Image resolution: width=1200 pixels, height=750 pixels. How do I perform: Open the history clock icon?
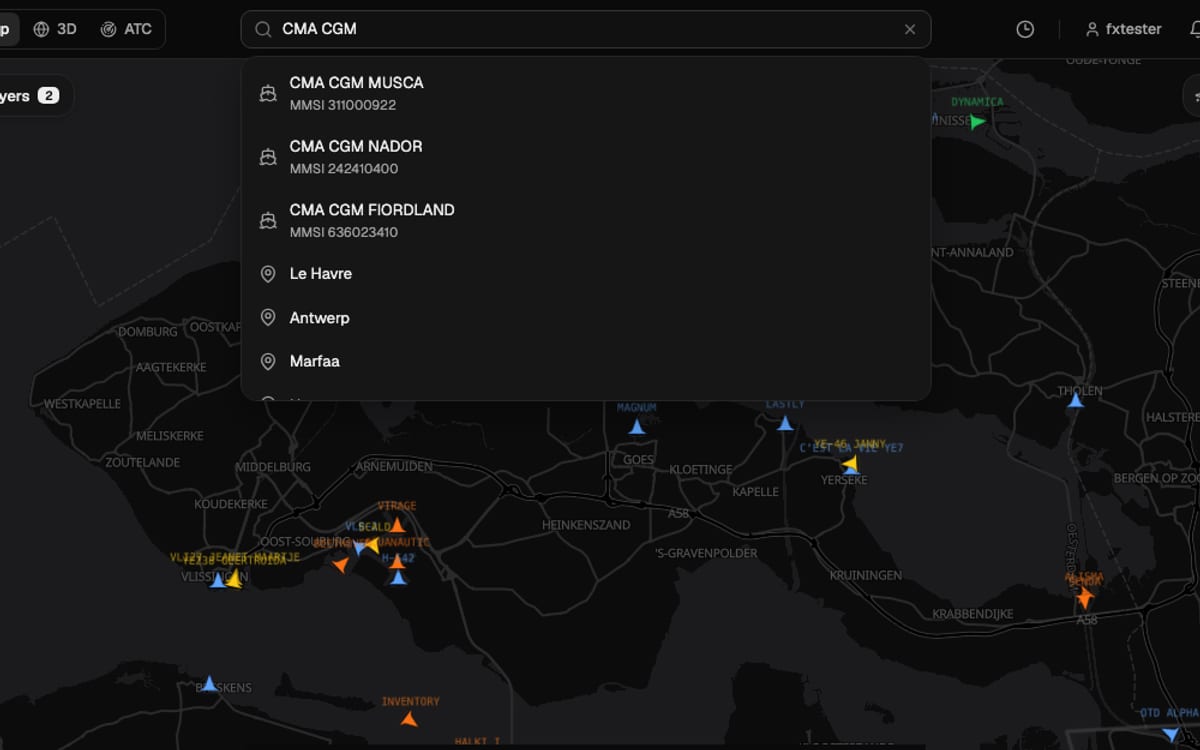1025,29
